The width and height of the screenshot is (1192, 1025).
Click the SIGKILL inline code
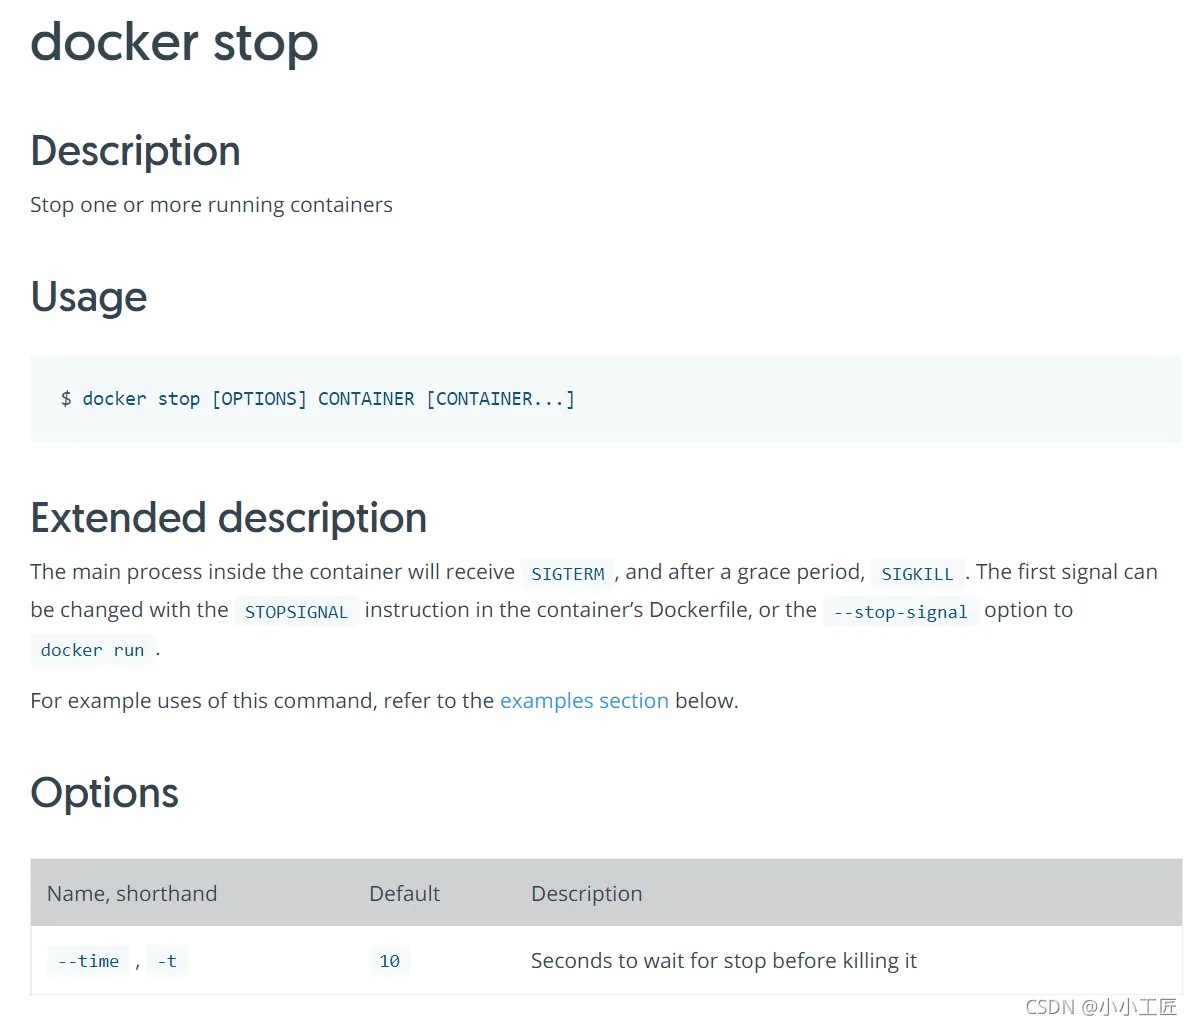coord(917,574)
